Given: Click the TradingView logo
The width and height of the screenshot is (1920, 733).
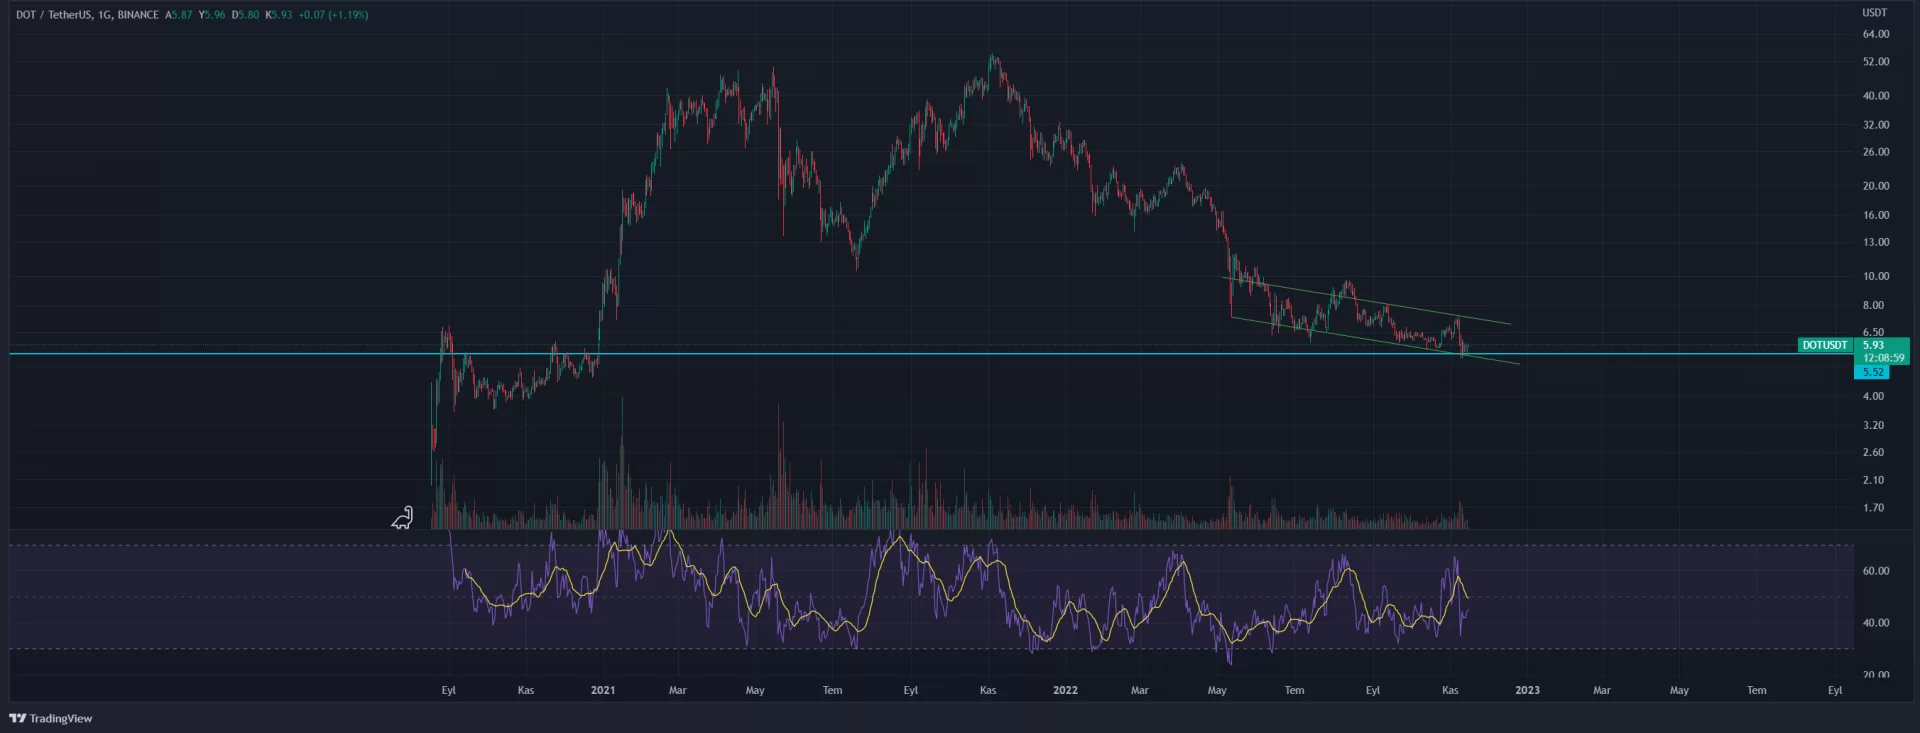Looking at the screenshot, I should coord(50,718).
